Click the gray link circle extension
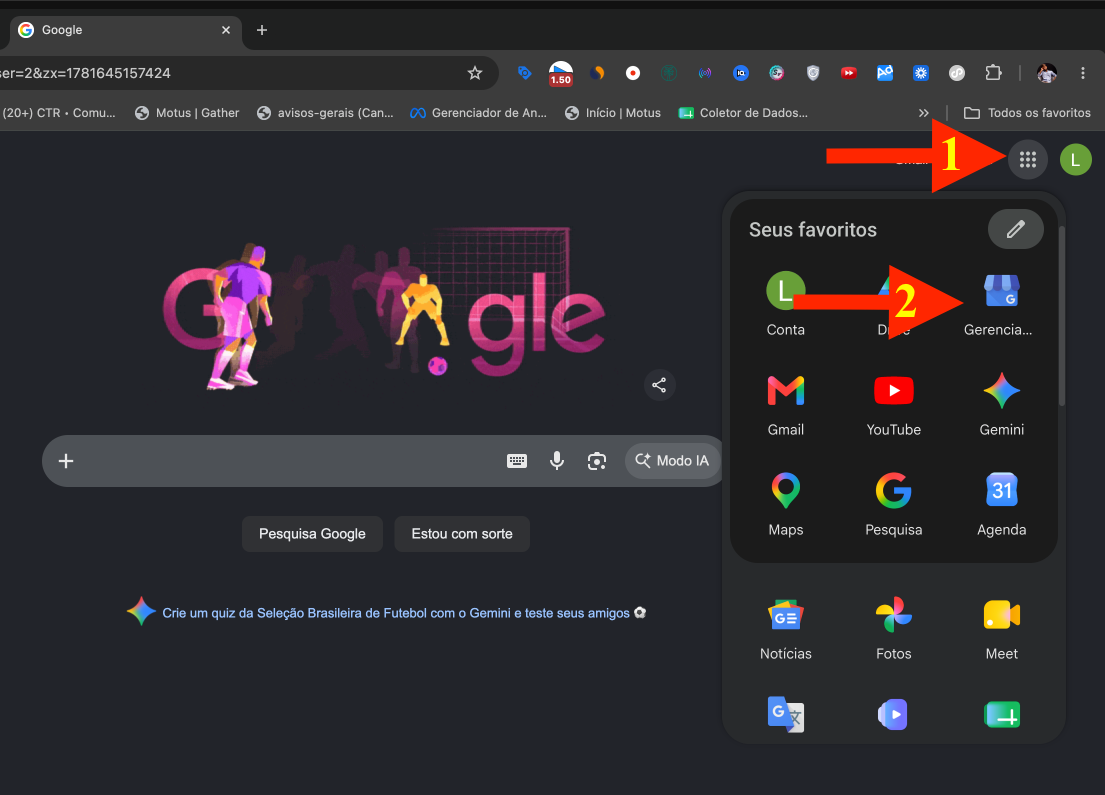 pyautogui.click(x=956, y=73)
